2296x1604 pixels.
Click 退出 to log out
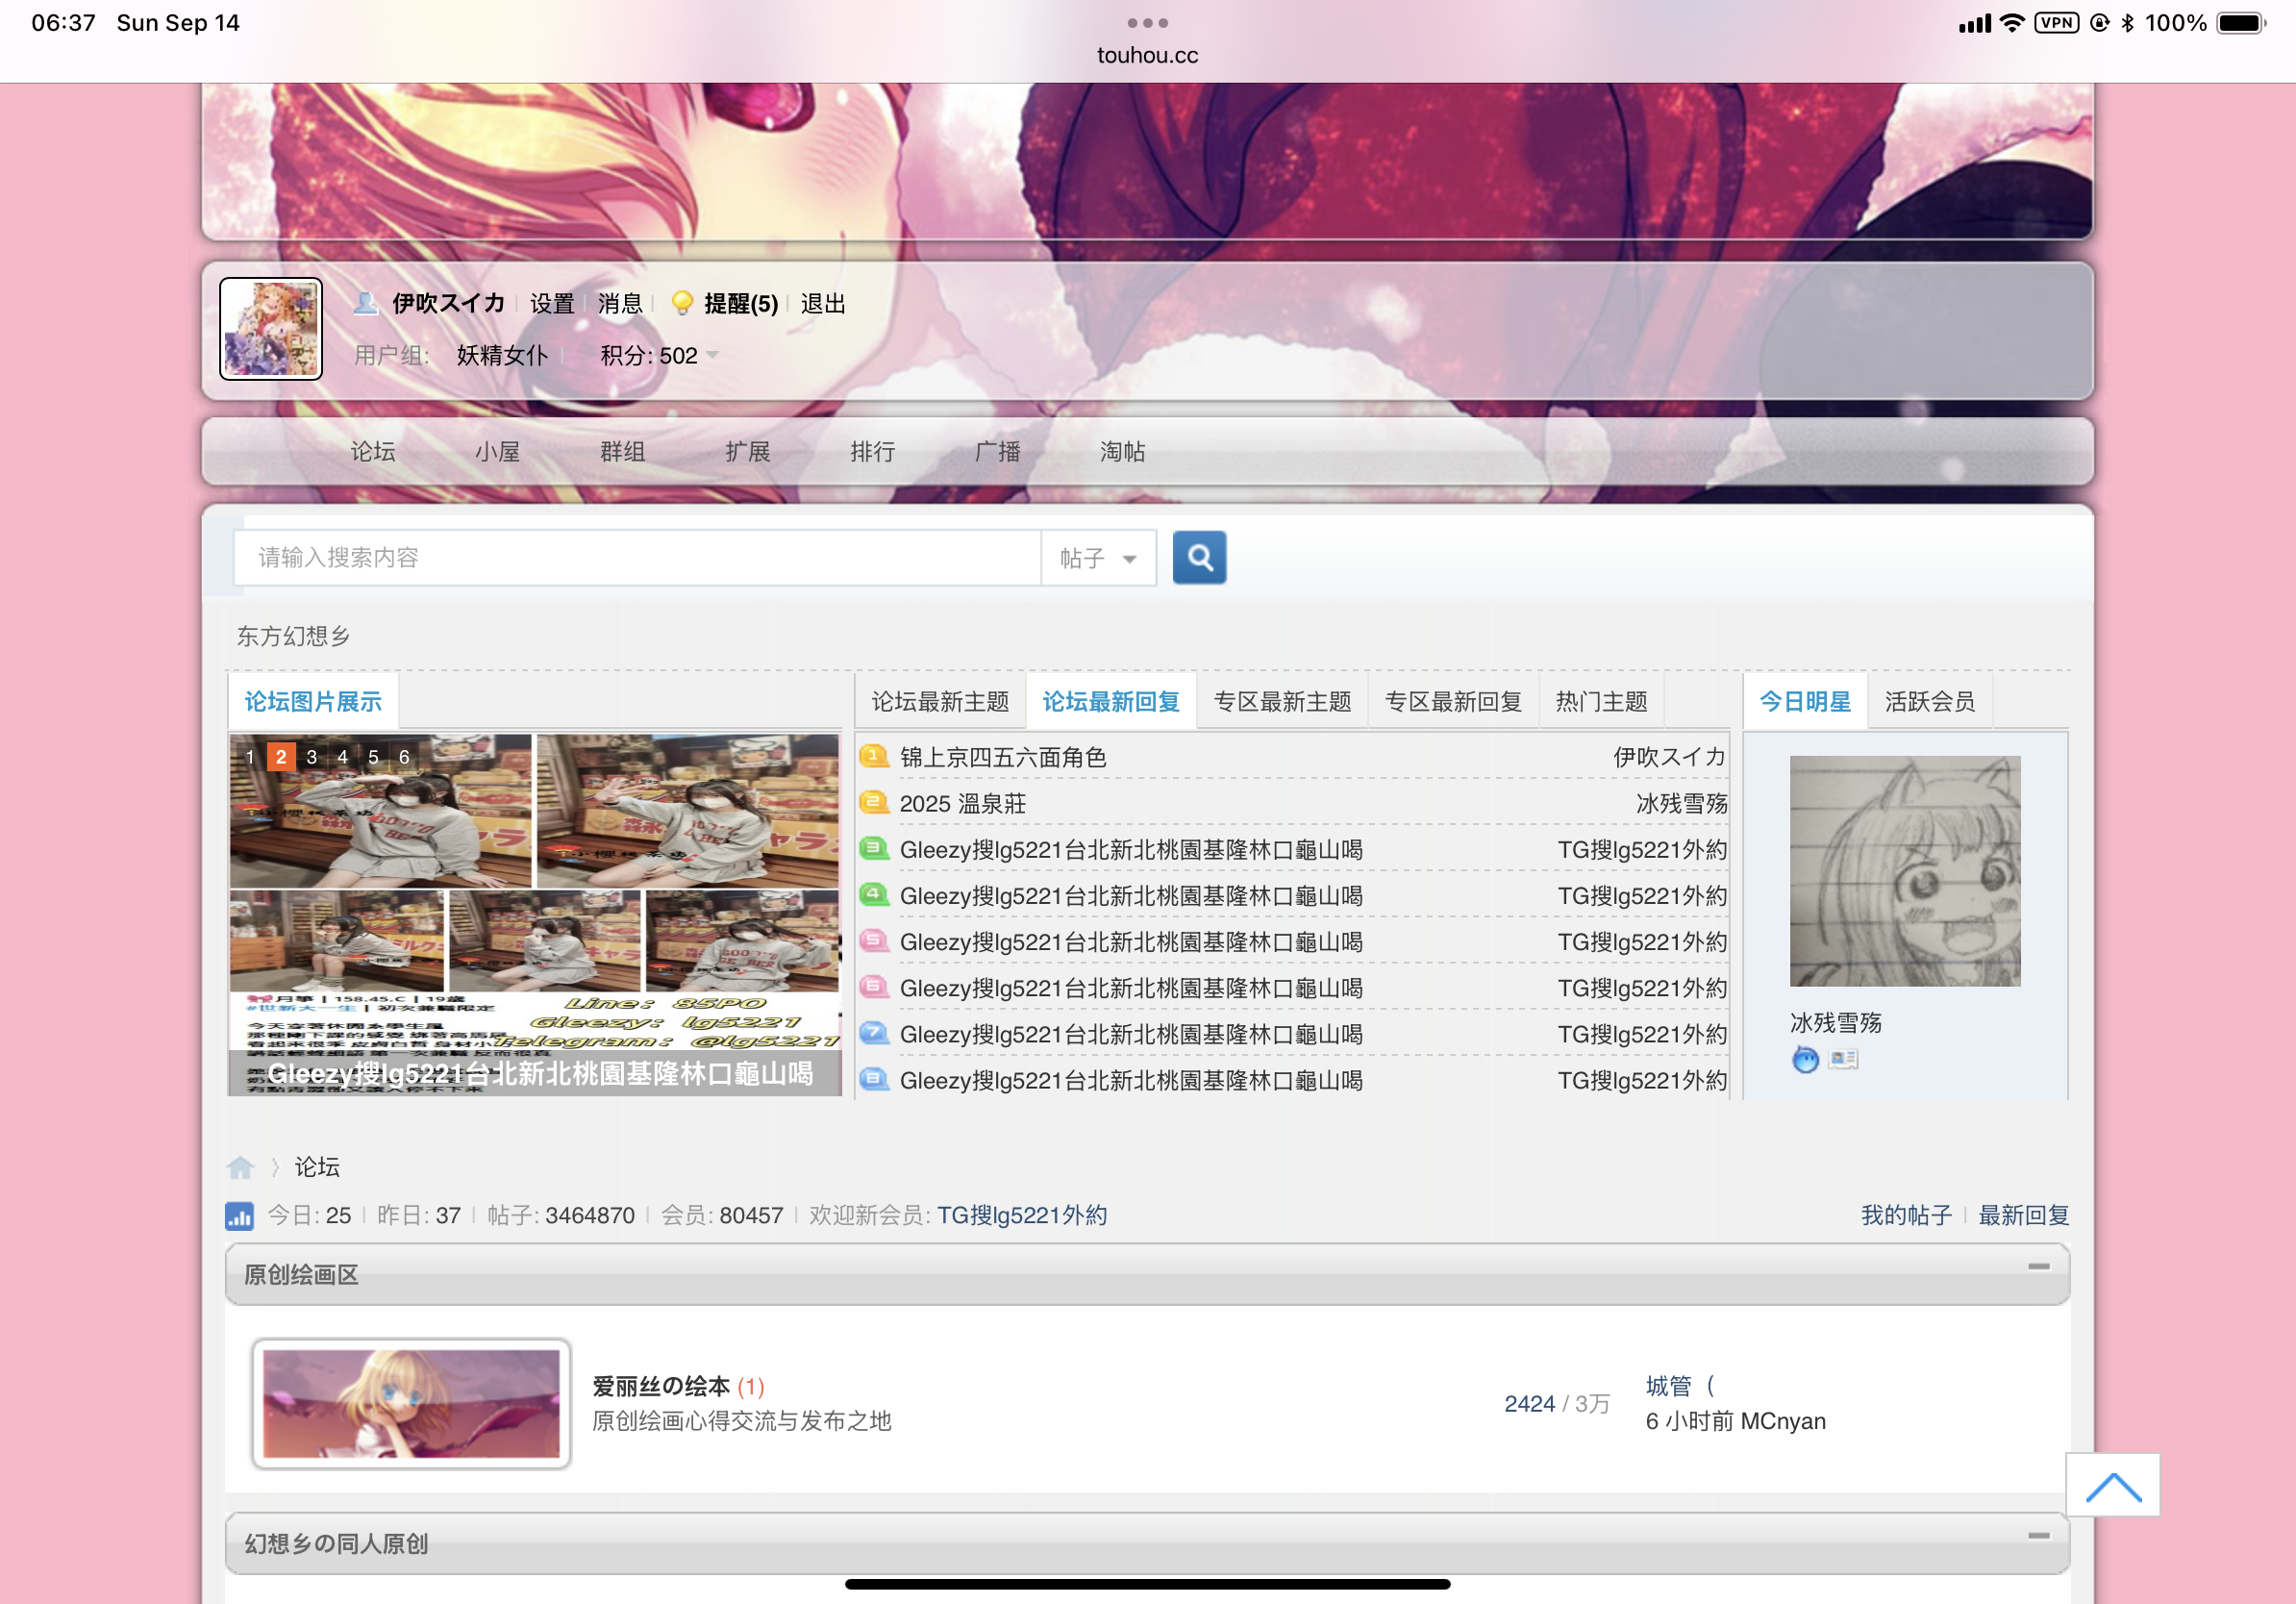[x=823, y=303]
